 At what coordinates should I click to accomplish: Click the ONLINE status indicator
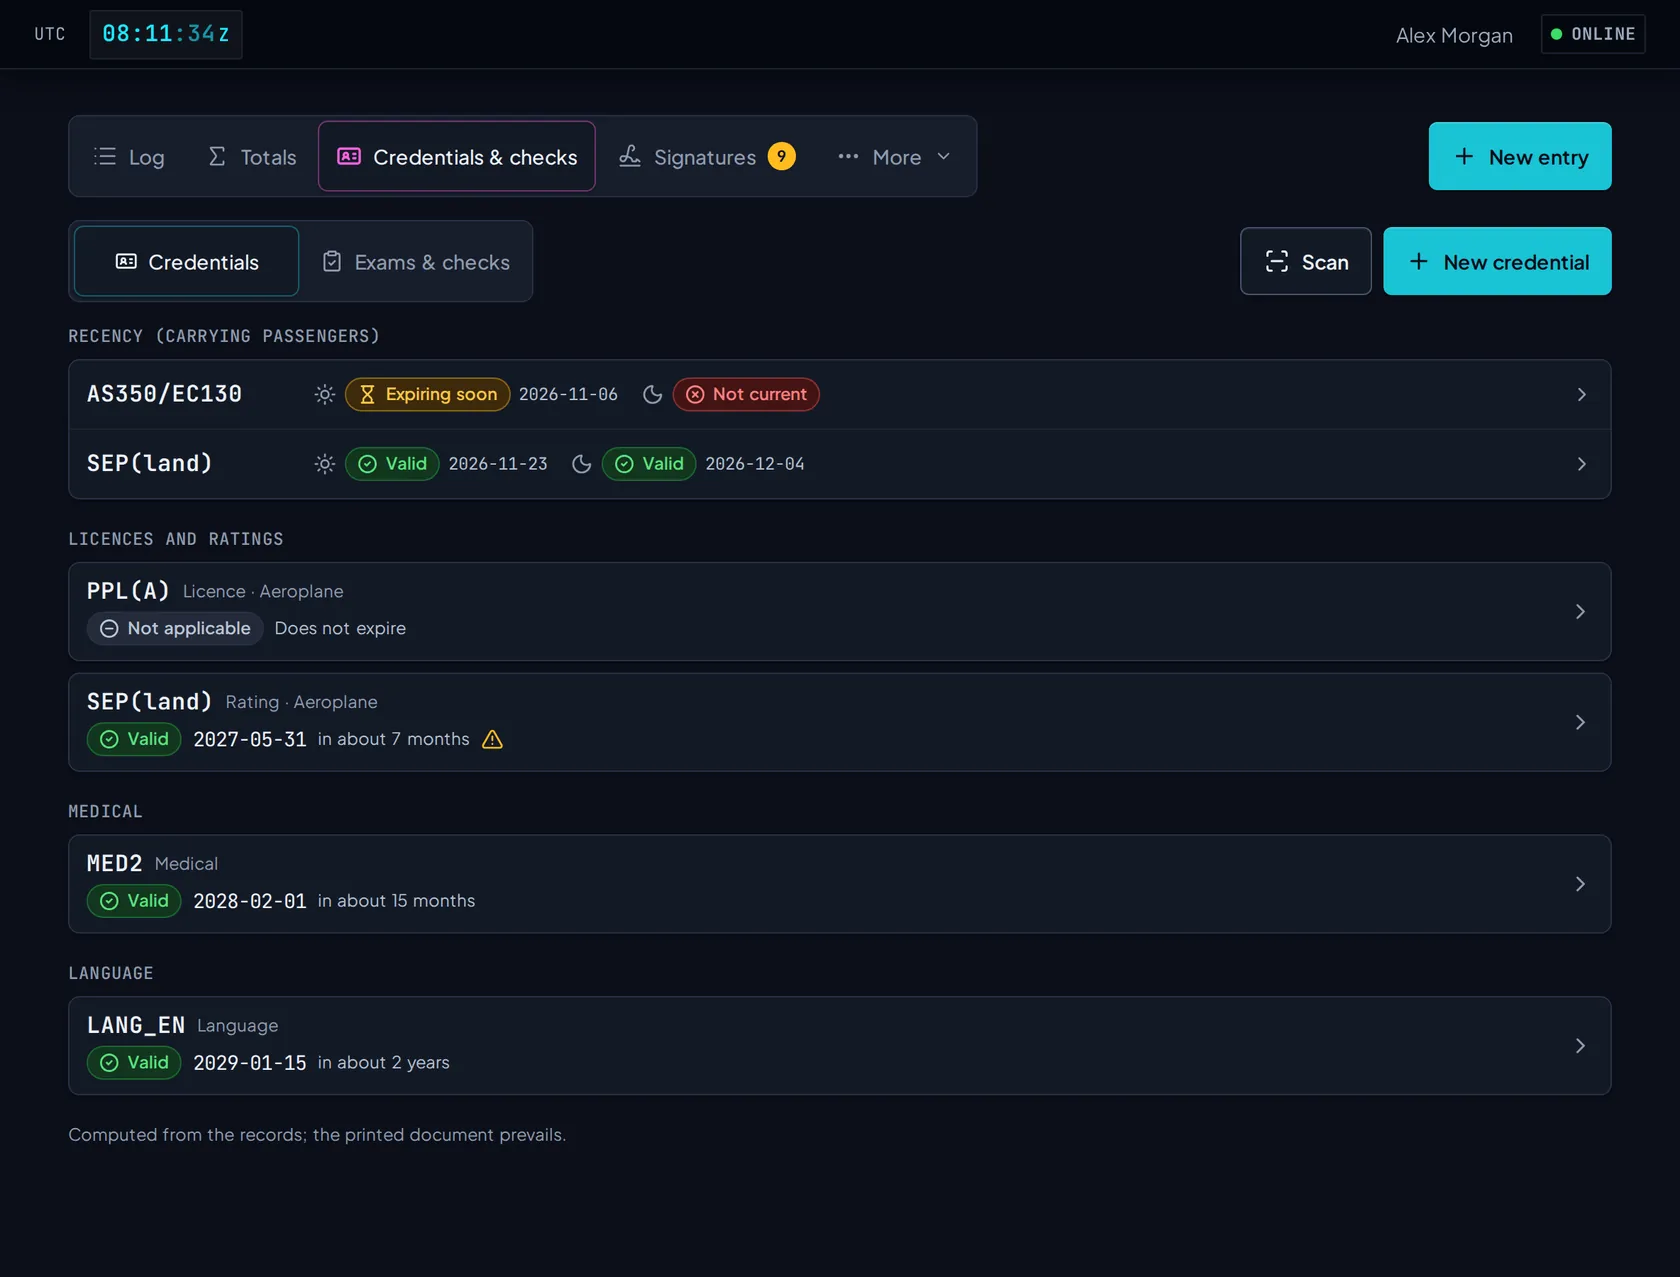[1593, 34]
